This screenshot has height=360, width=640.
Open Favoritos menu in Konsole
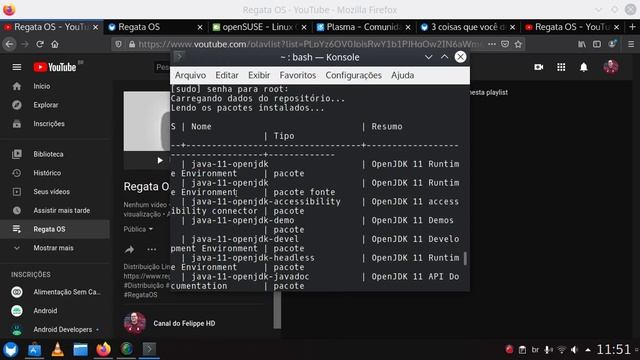[x=298, y=75]
